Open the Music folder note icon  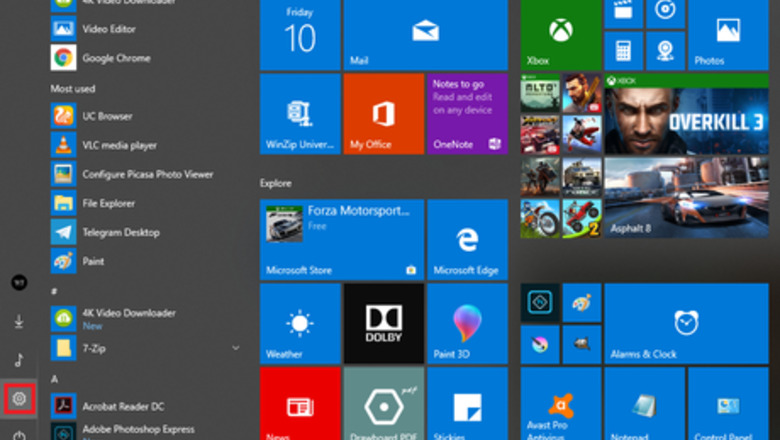tap(19, 359)
